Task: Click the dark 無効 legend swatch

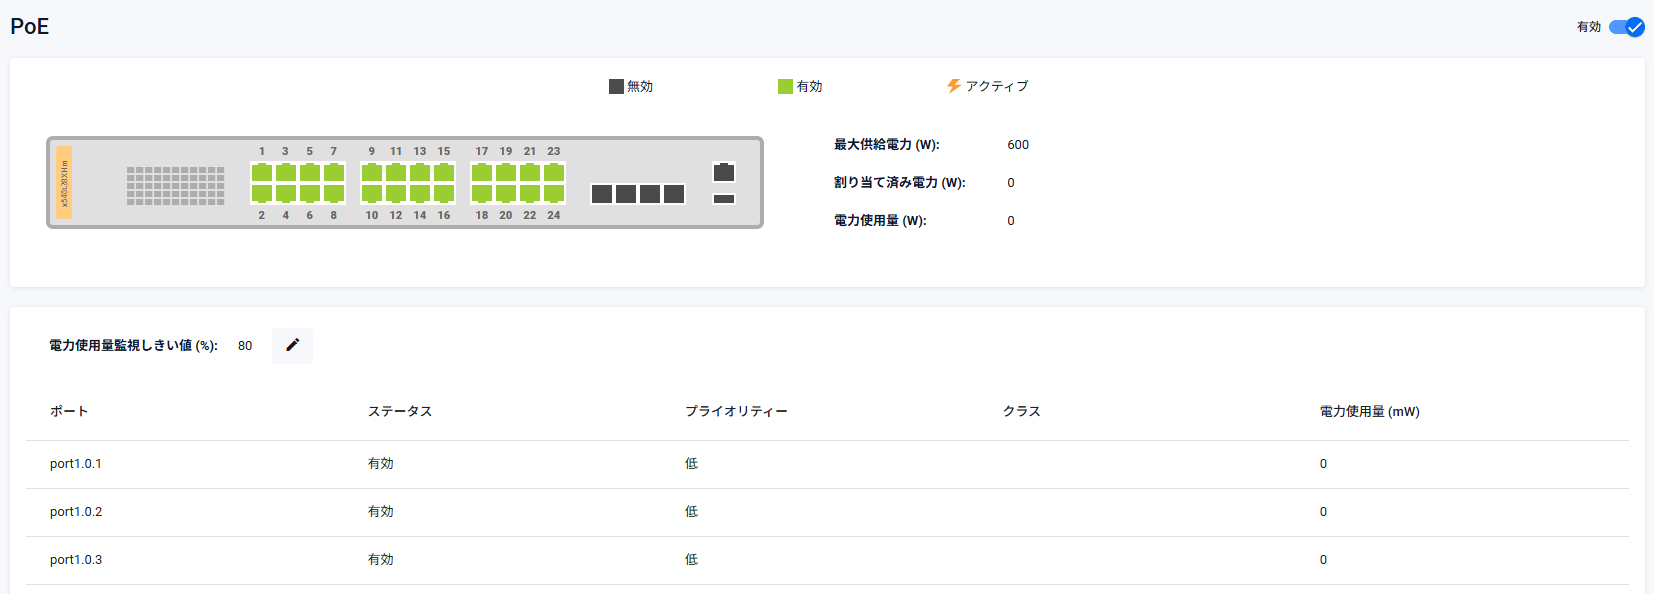Action: click(x=616, y=86)
